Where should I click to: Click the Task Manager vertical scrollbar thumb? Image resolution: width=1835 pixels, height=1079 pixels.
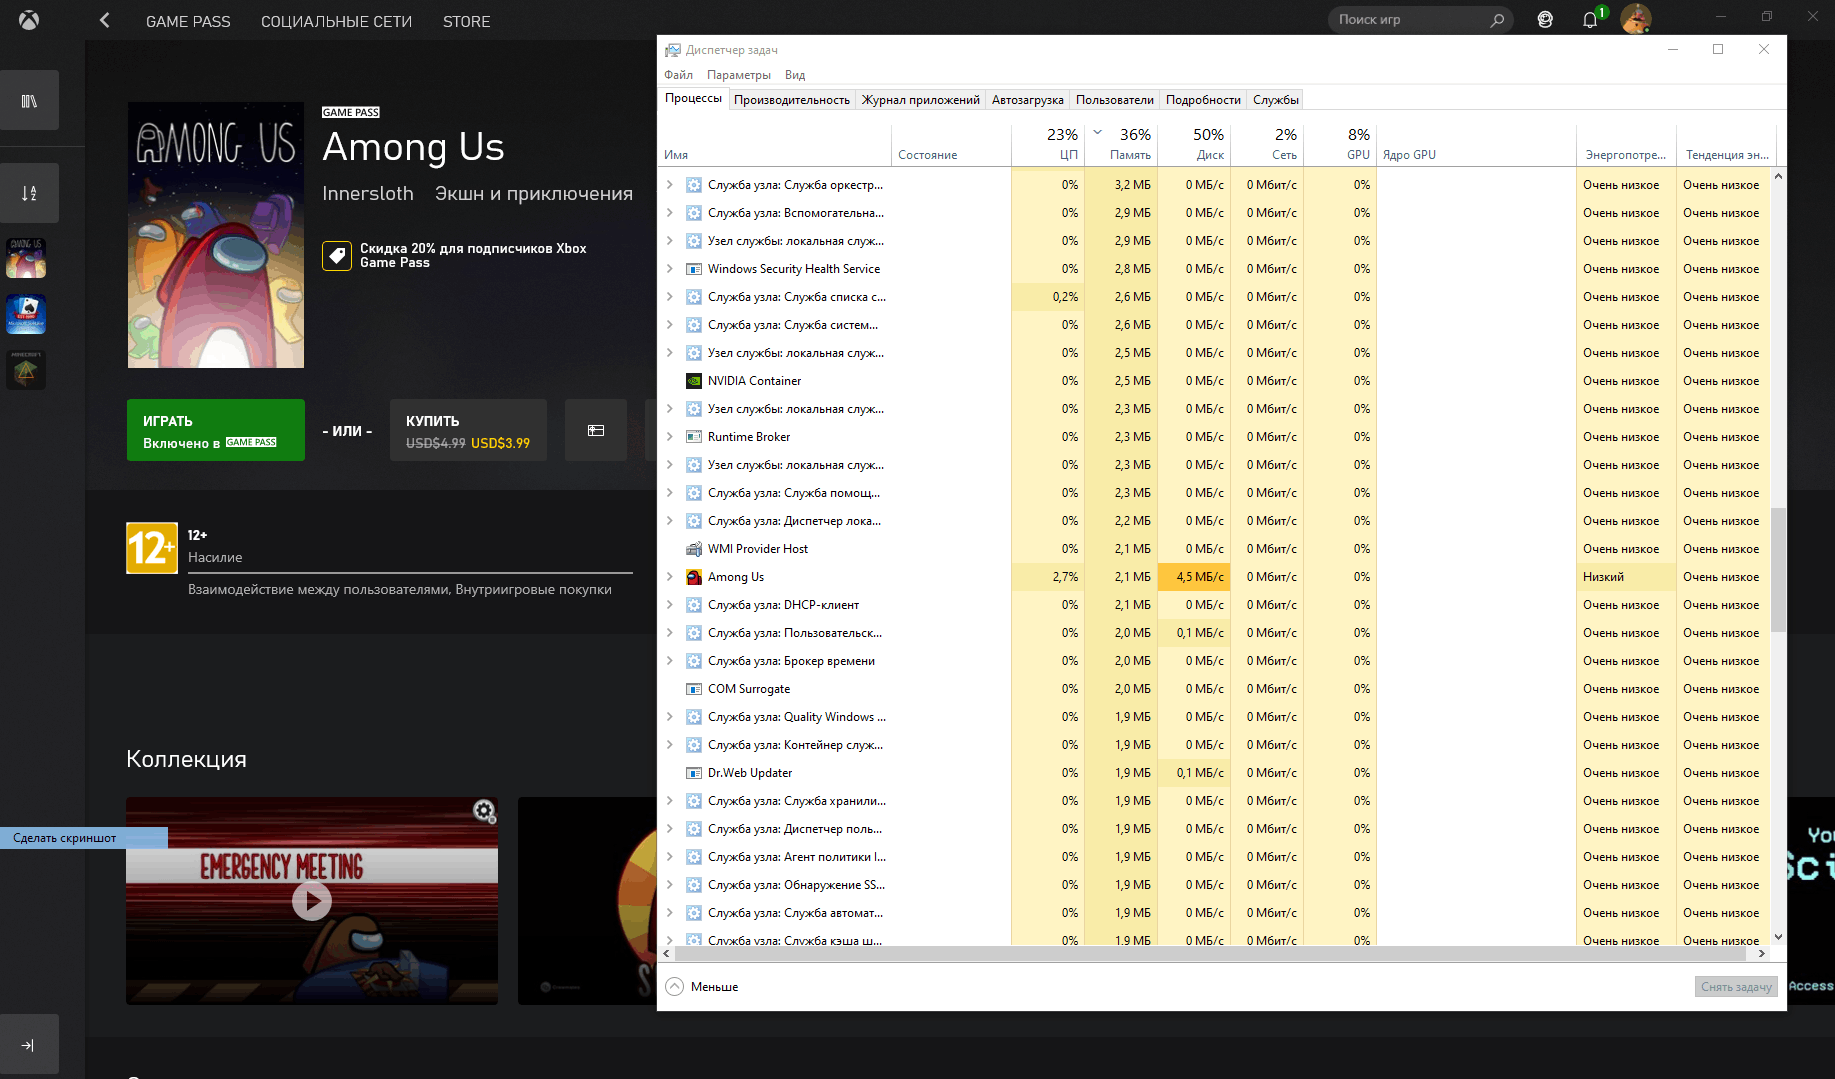point(1778,570)
